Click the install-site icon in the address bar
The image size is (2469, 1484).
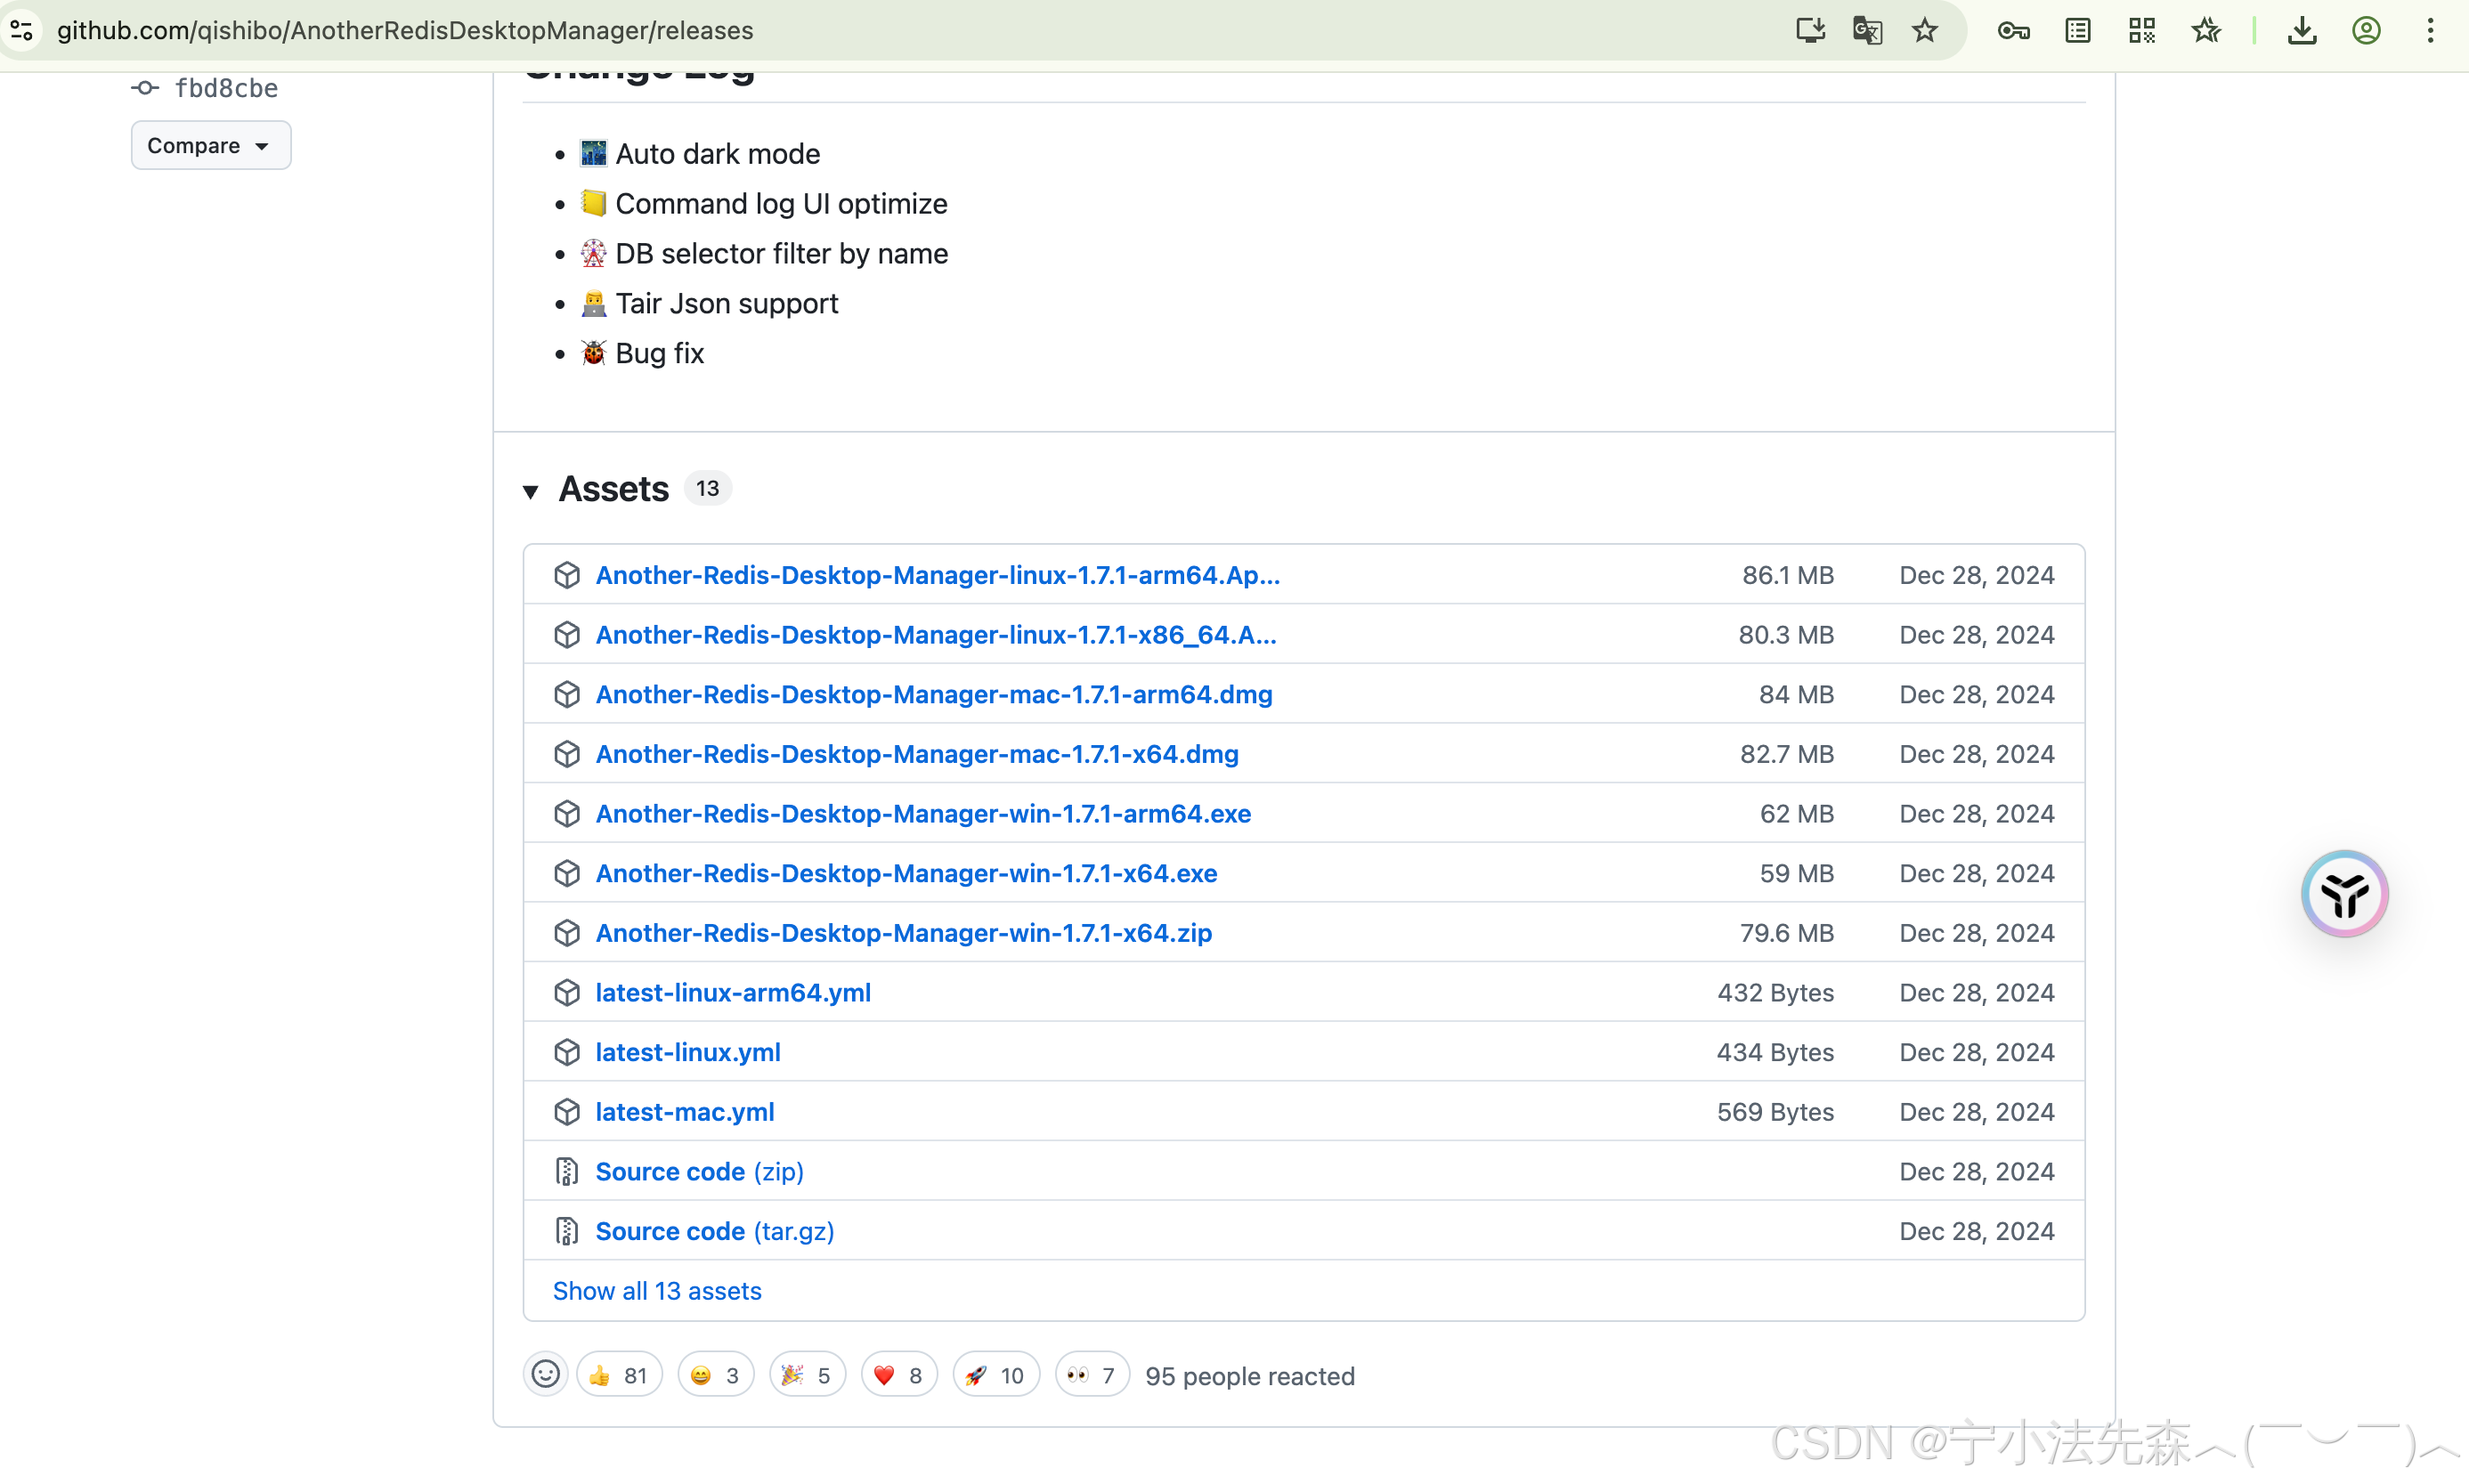point(1809,30)
